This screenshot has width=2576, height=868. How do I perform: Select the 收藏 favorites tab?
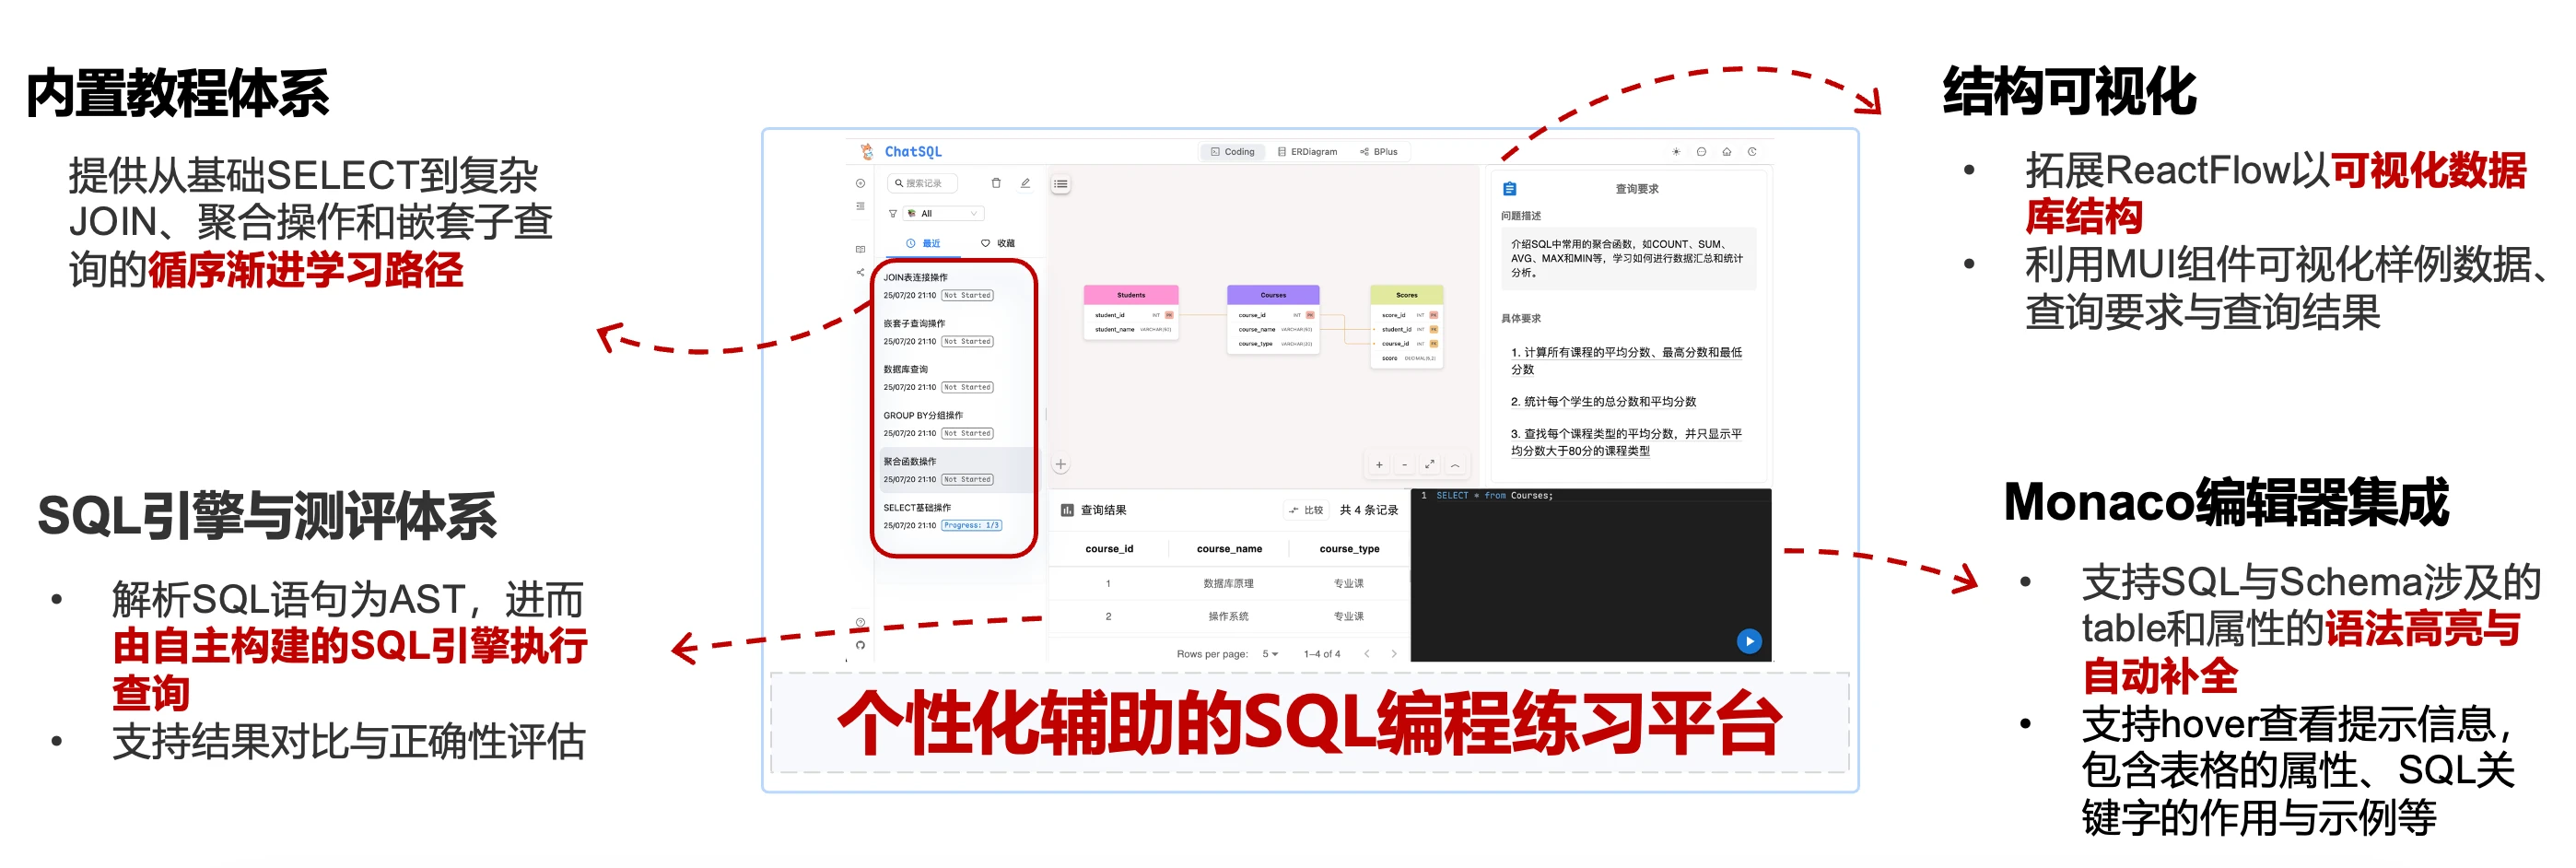pyautogui.click(x=997, y=243)
